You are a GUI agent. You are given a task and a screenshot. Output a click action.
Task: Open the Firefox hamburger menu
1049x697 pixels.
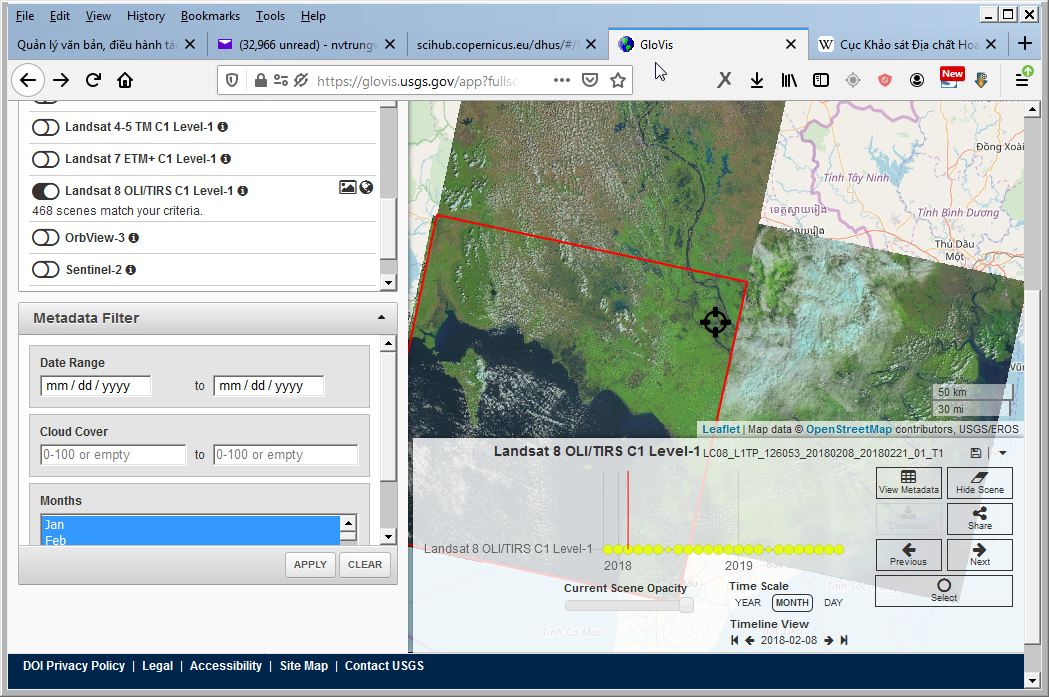(x=1022, y=80)
